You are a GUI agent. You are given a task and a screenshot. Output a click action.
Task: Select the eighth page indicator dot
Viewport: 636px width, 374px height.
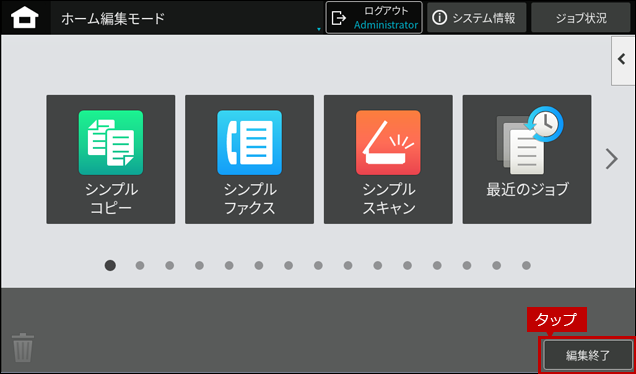point(318,266)
